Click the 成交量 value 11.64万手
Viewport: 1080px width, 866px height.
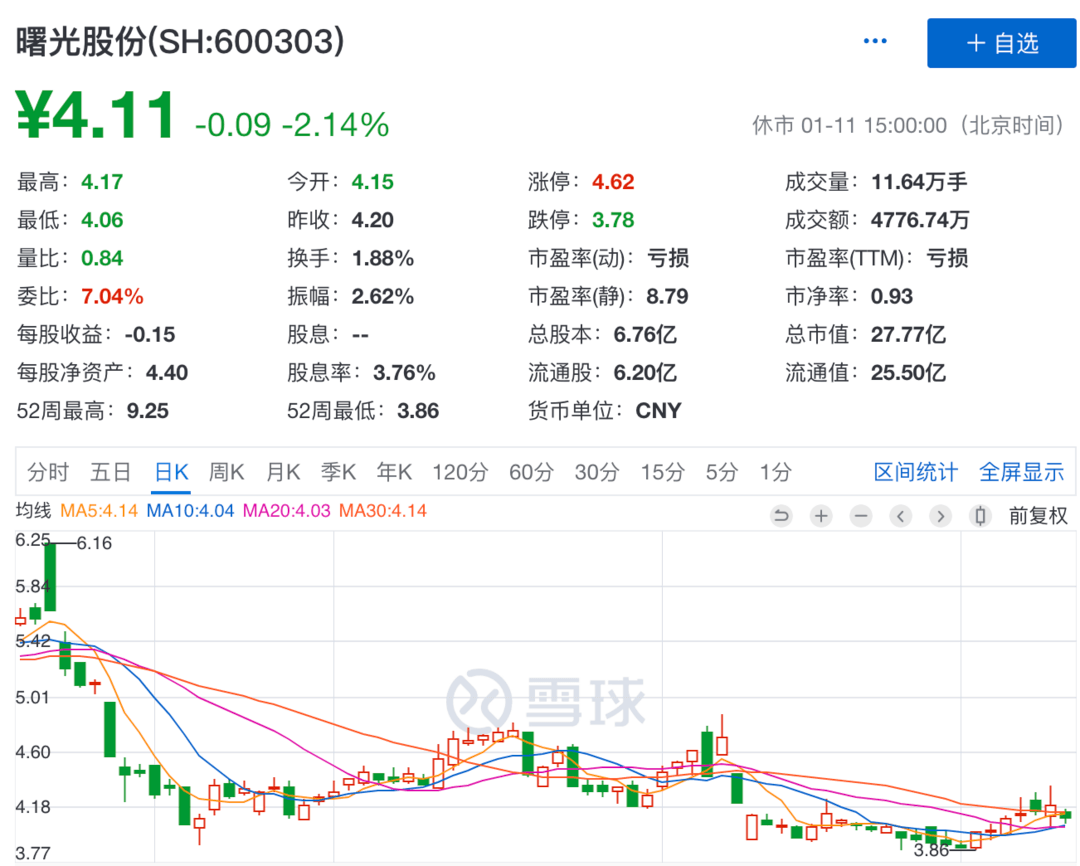pyautogui.click(x=920, y=182)
